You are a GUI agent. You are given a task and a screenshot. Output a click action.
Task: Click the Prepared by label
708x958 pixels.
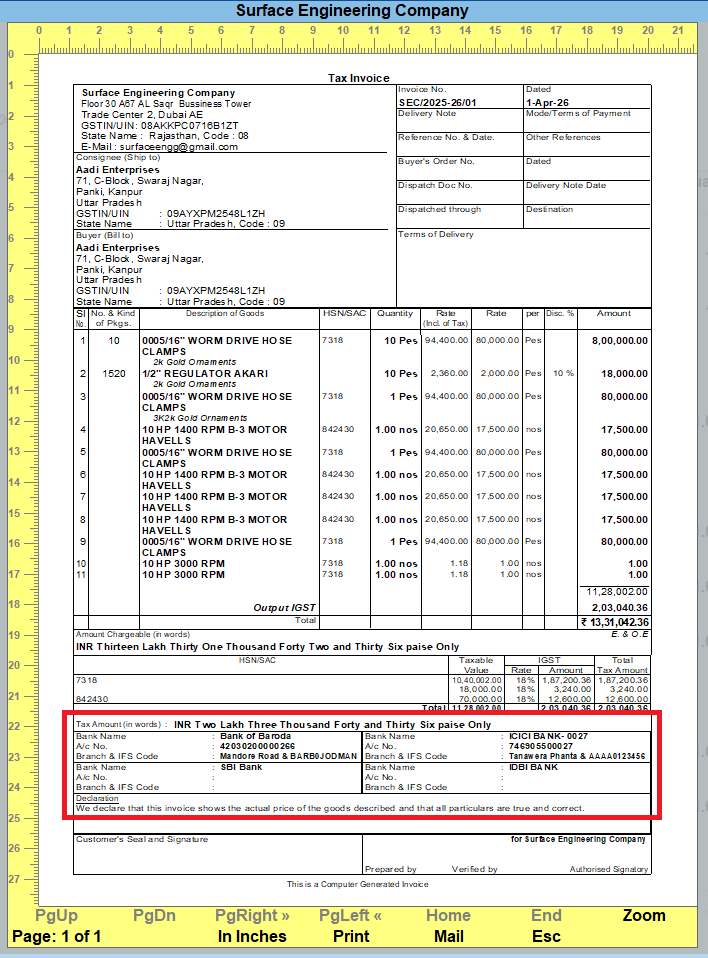[x=390, y=869]
